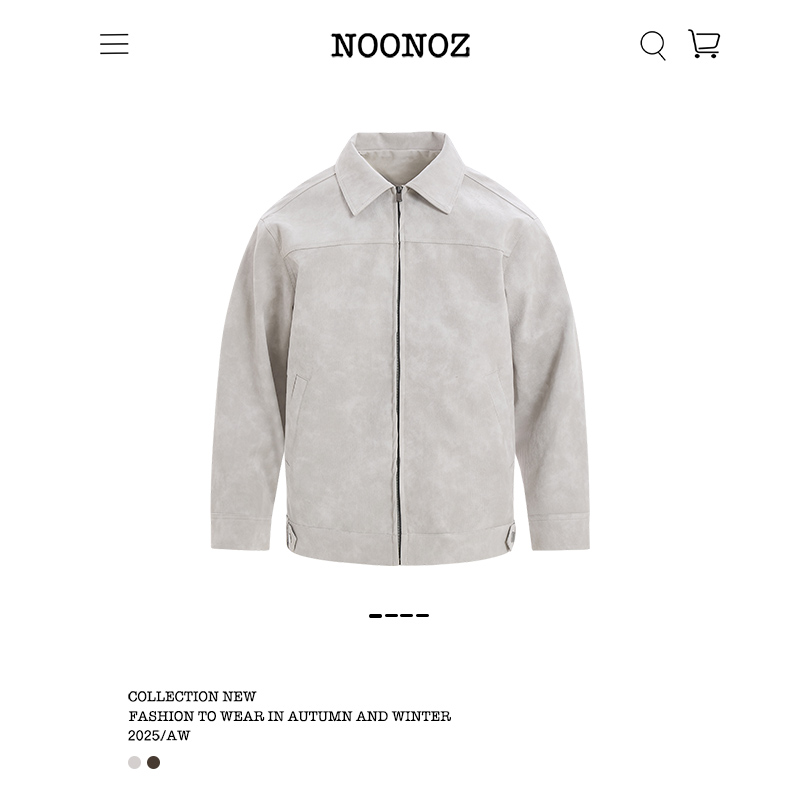Screen dimensions: 800x800
Task: Open the hamburger navigation menu
Action: click(x=114, y=44)
